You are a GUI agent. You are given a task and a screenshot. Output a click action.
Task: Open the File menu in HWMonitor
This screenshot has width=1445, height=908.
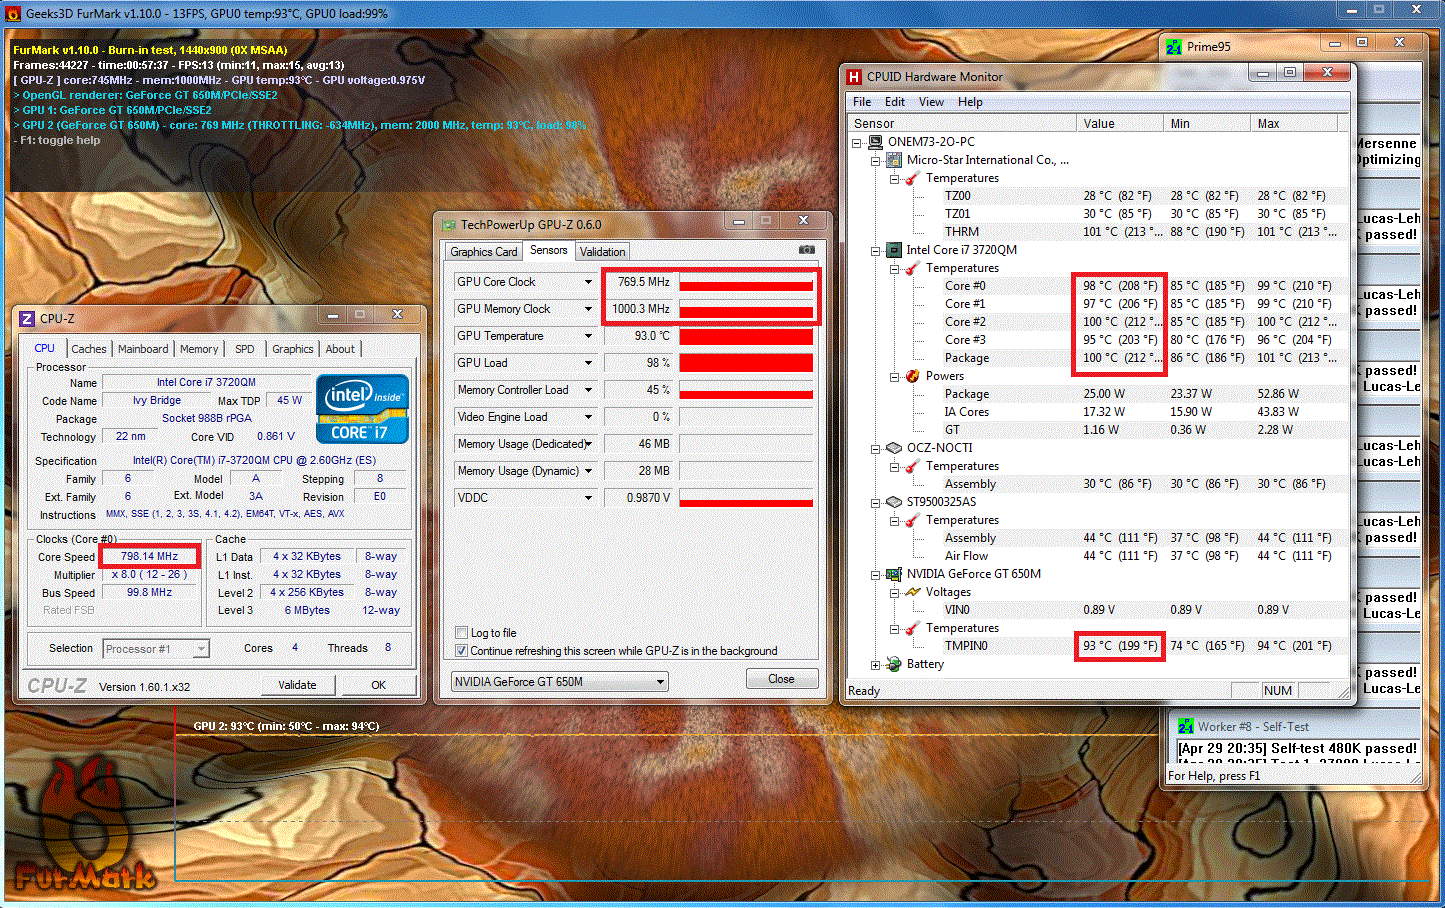pyautogui.click(x=862, y=102)
